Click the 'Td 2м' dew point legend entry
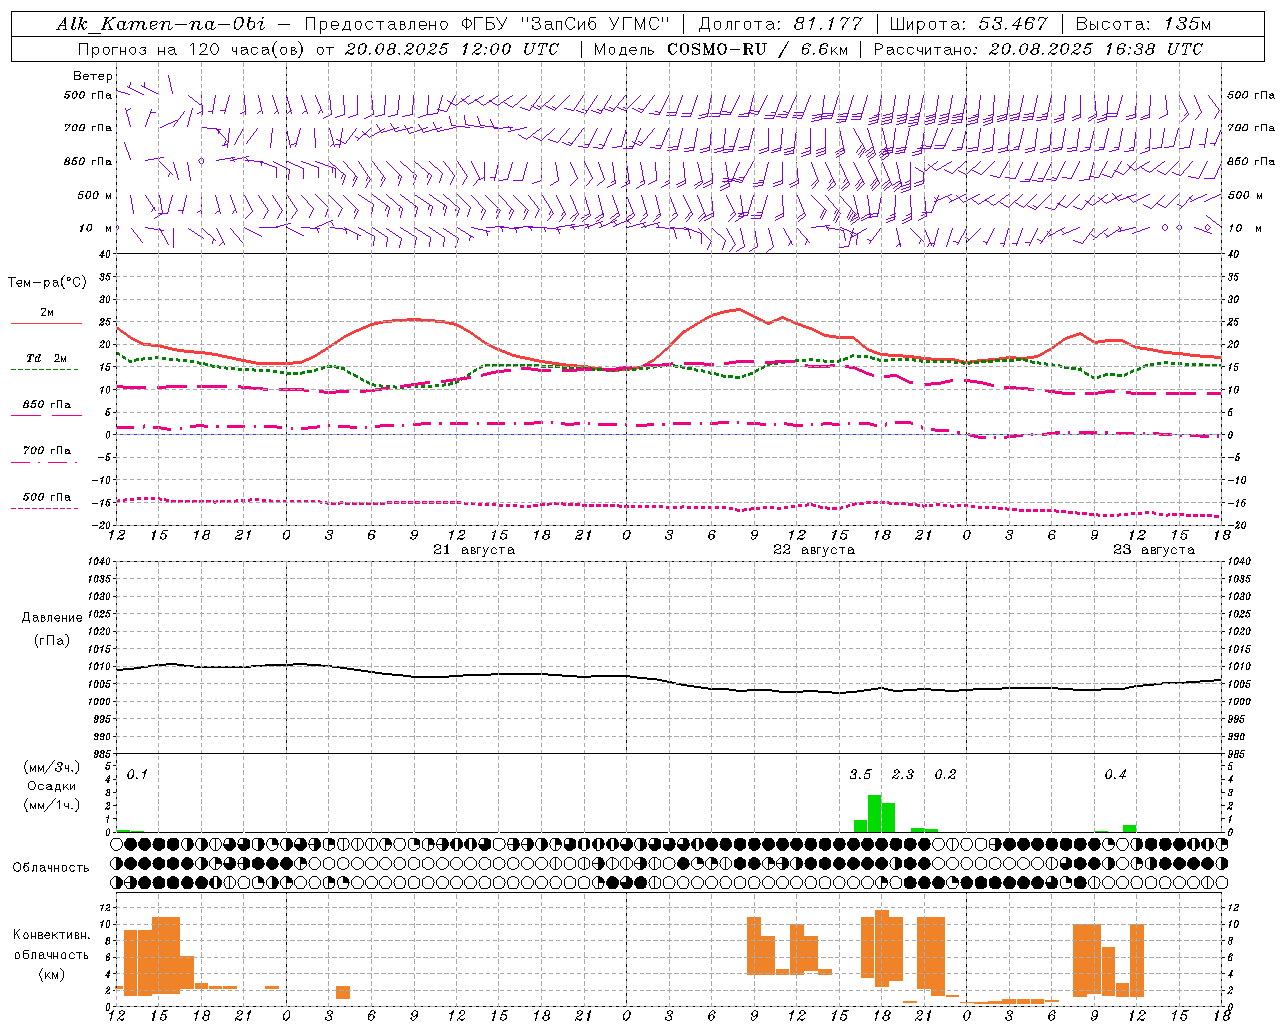Viewport: 1280px width, 1024px height. 47,358
